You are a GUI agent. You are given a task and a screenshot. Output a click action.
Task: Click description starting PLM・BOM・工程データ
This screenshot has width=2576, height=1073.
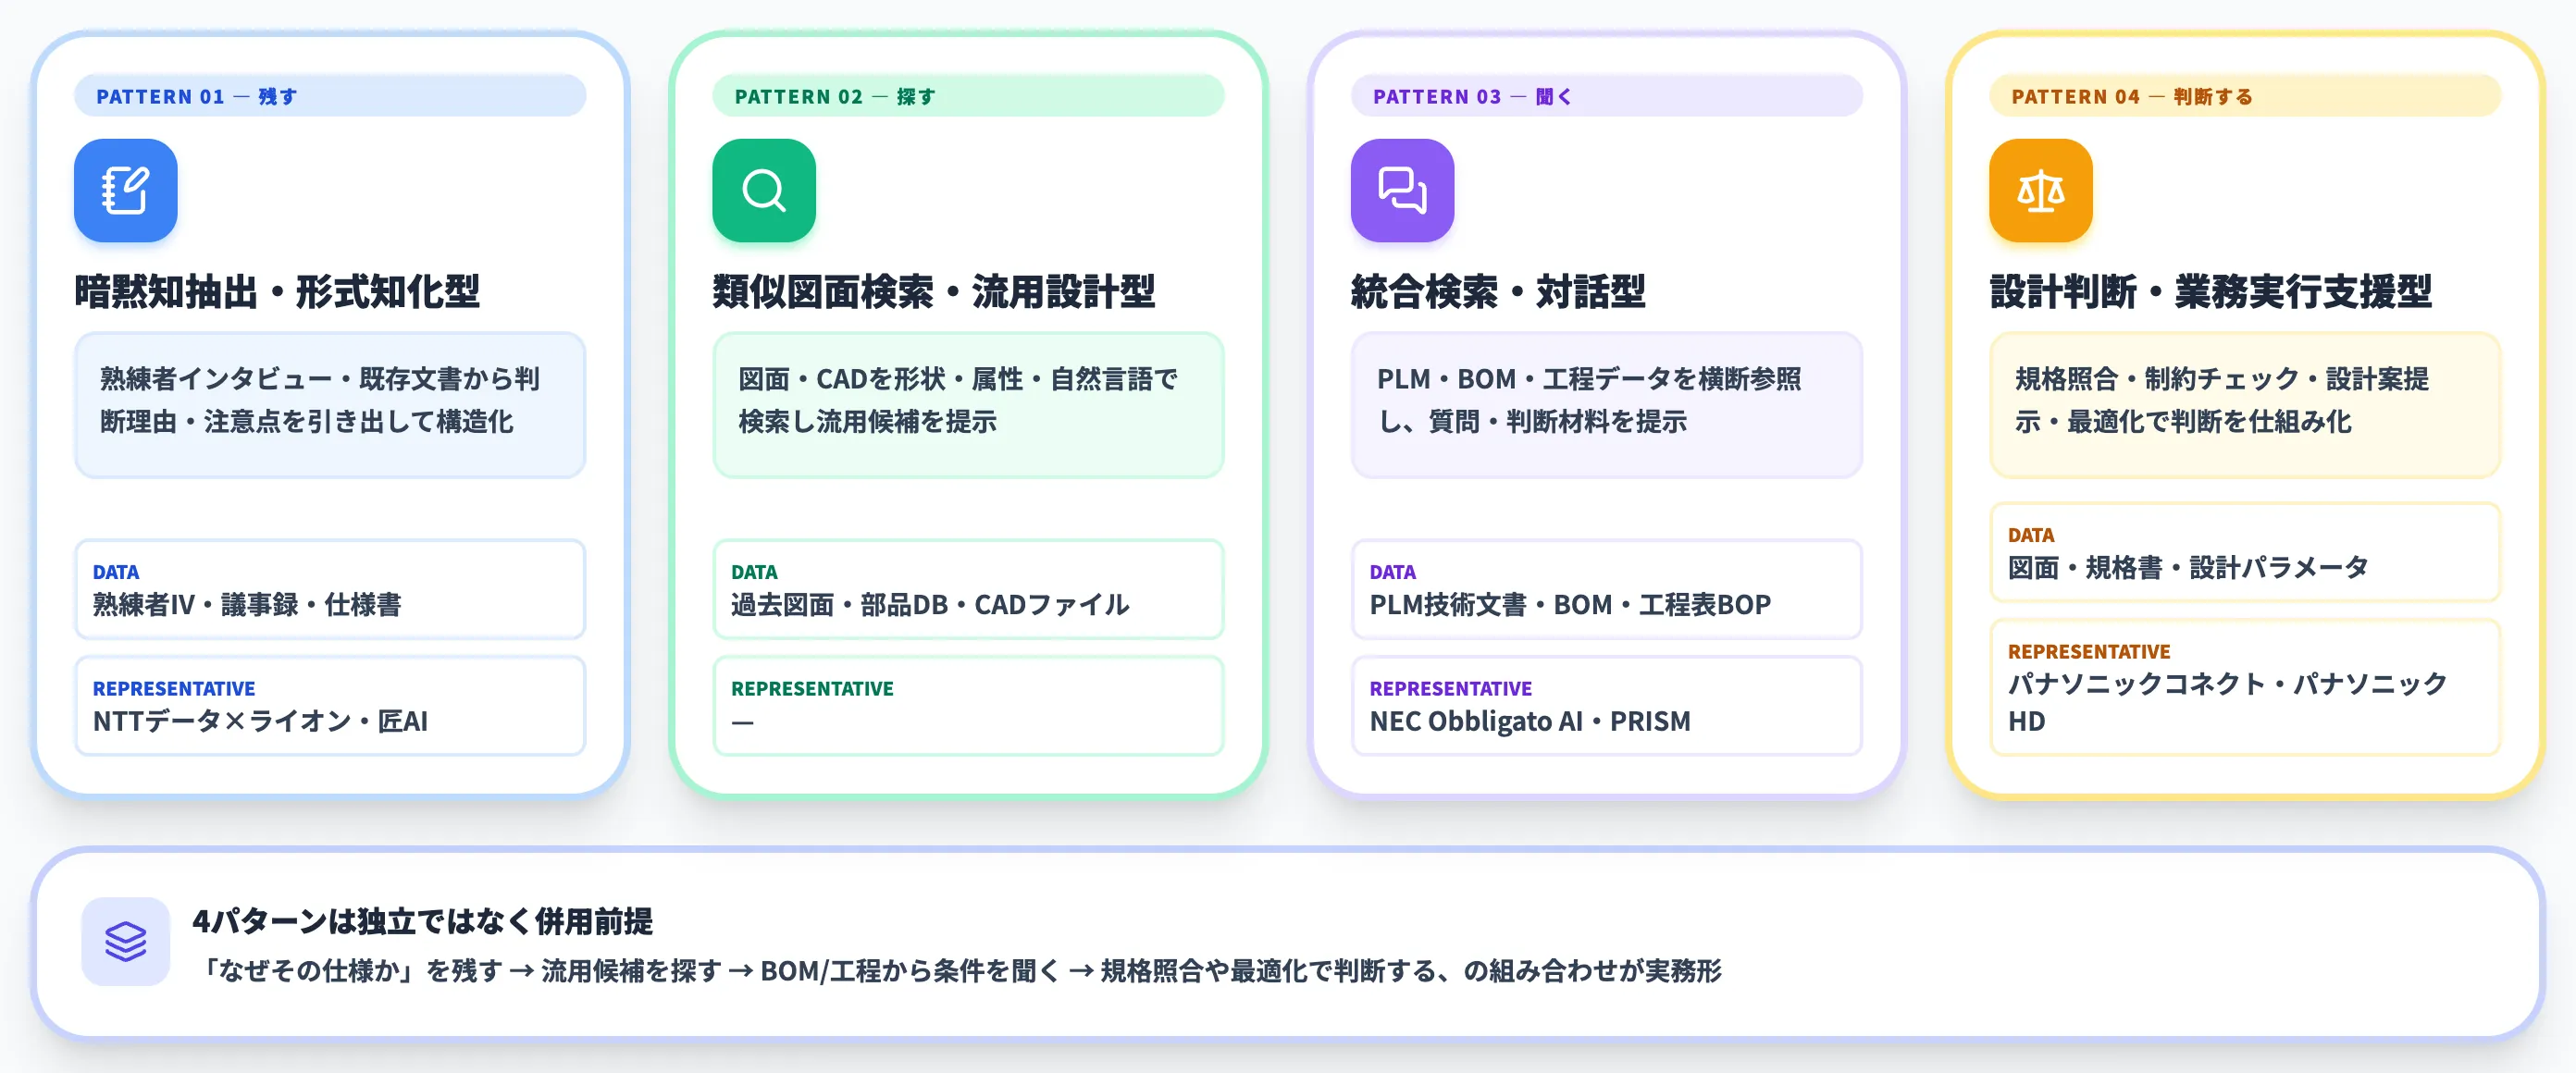click(1589, 400)
